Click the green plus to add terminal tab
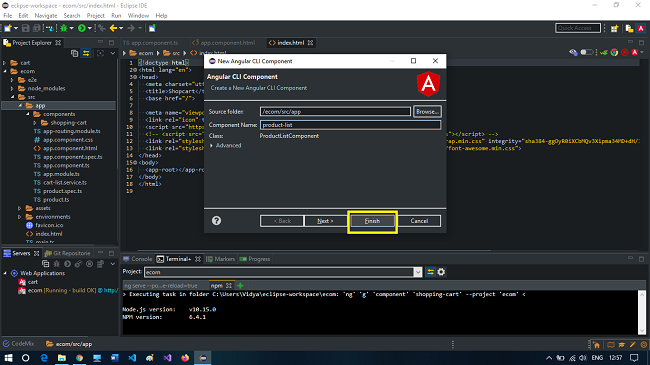 (x=240, y=285)
